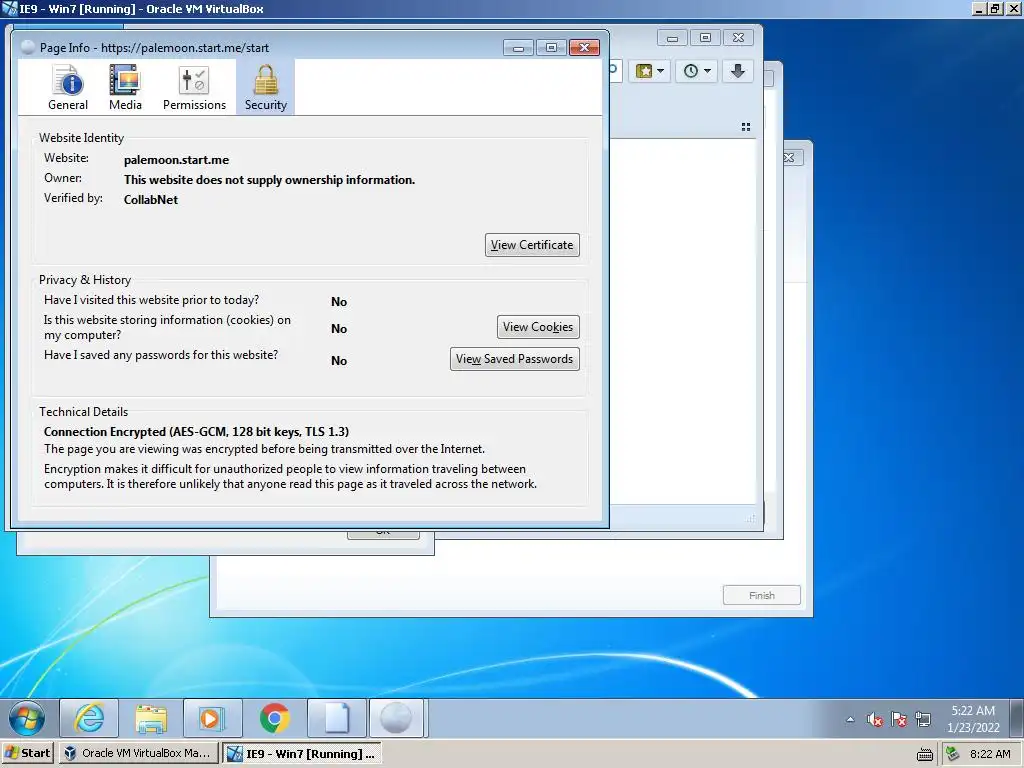The image size is (1024, 768).
Task: Close the Pale Moon browser window
Action: (739, 38)
